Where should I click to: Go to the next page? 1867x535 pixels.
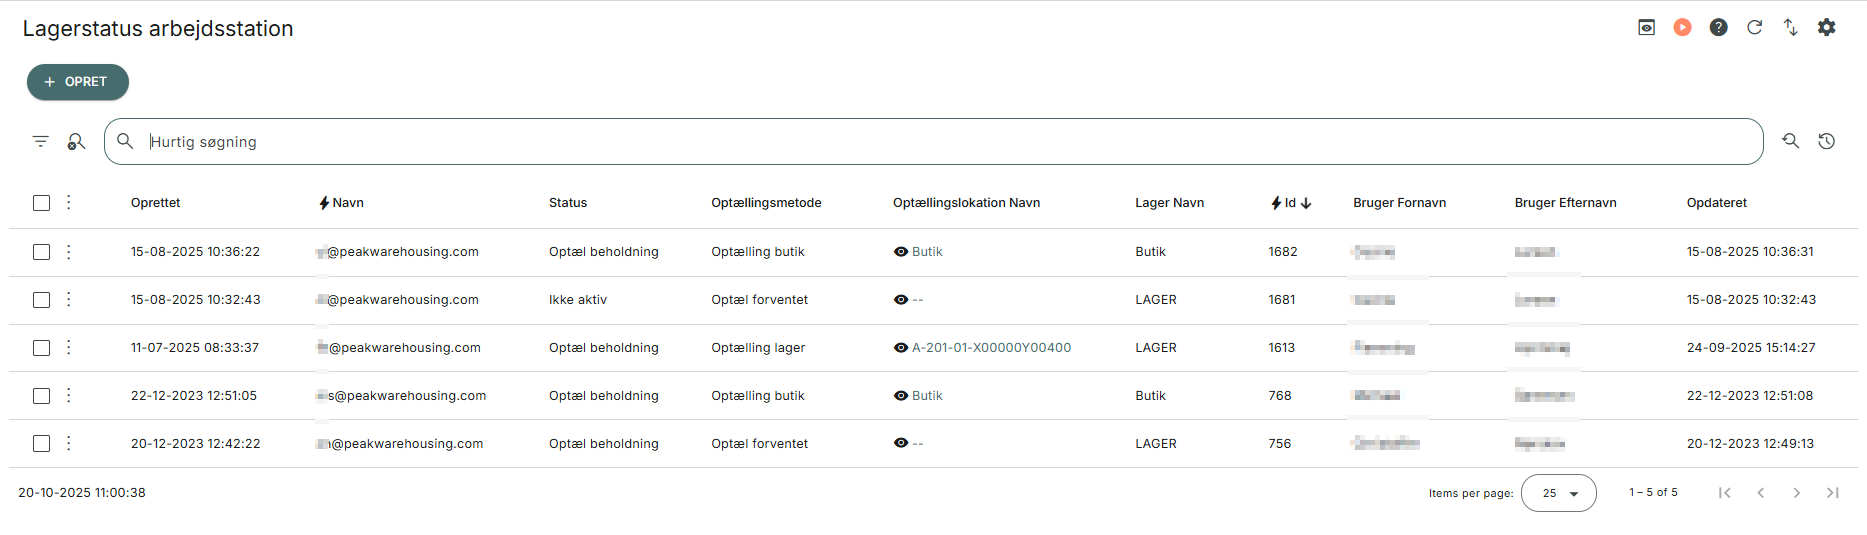click(x=1796, y=493)
